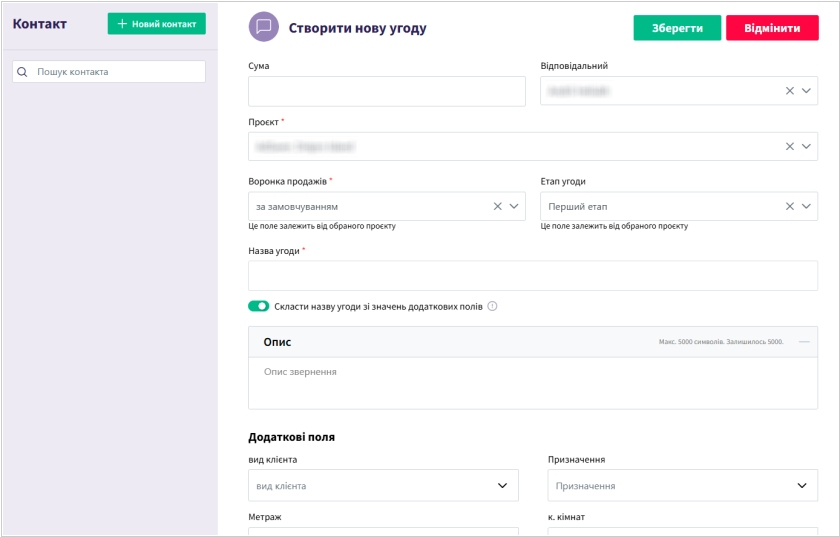Open the Призначення dropdown
840x537 pixels.
pyautogui.click(x=682, y=486)
